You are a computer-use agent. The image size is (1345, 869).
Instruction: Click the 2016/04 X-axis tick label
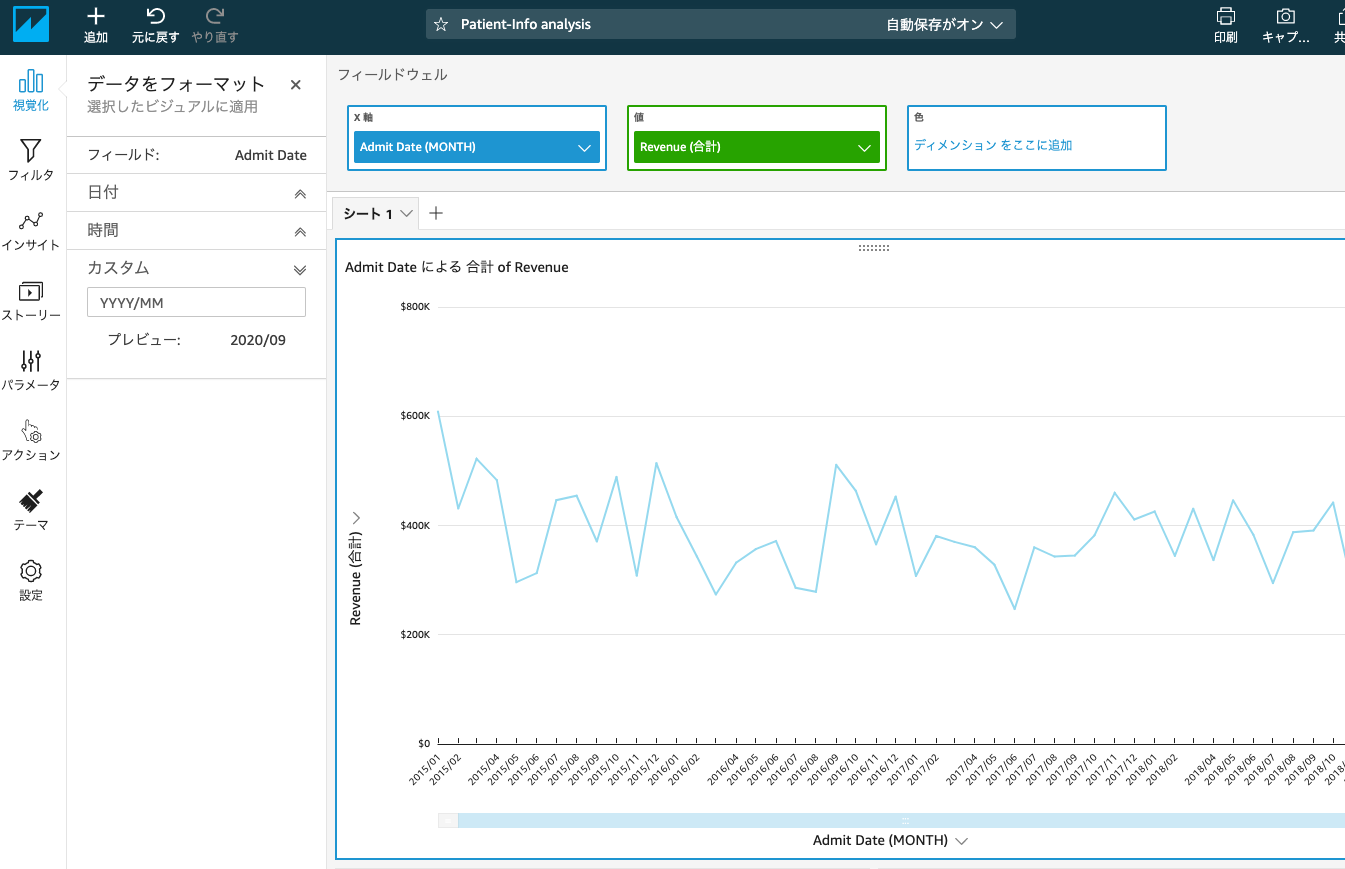click(x=725, y=771)
